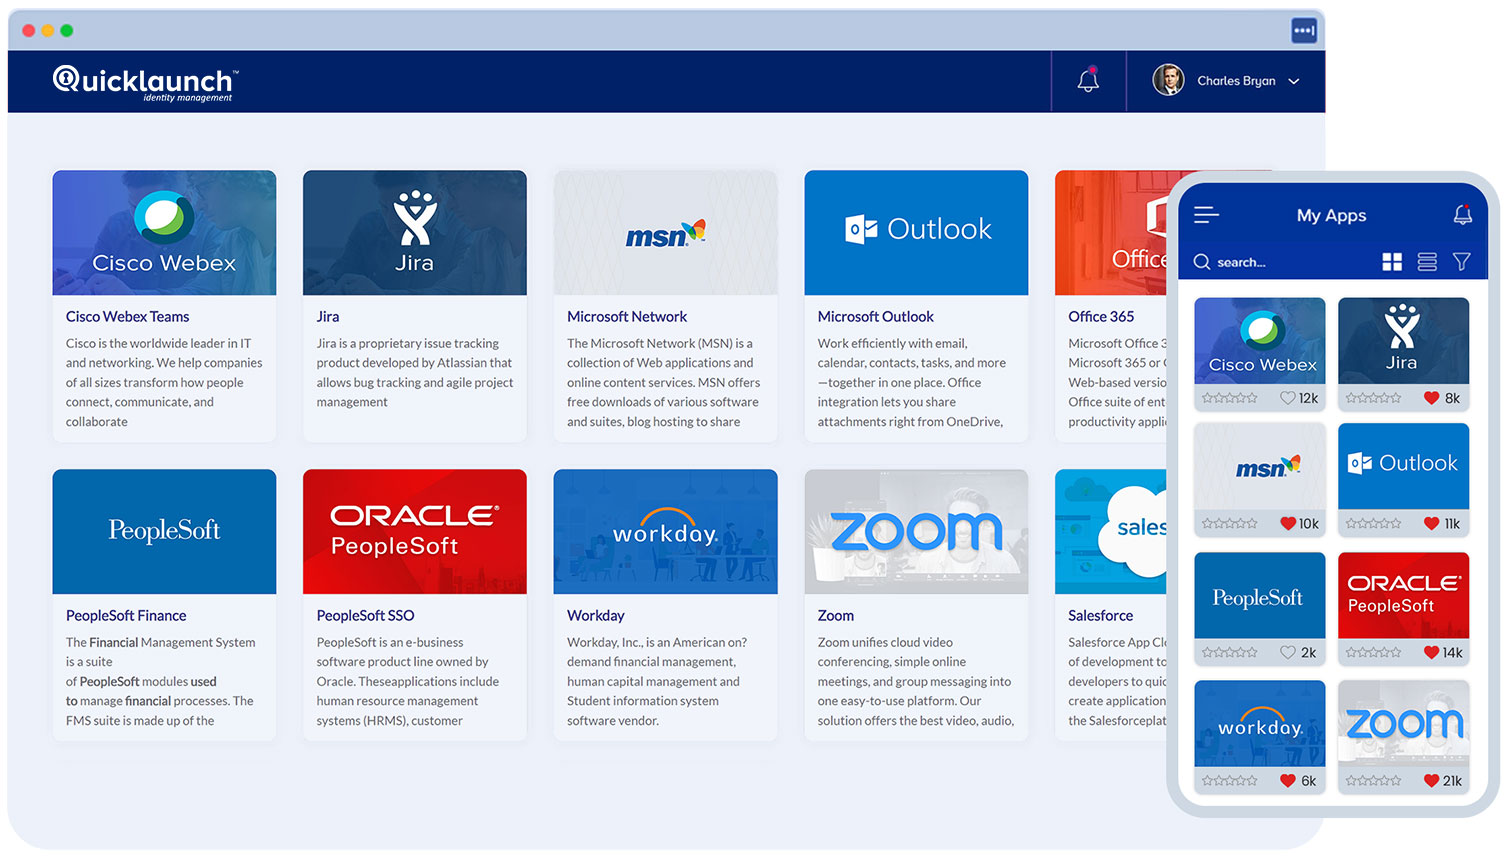Launch Outlook from desktop card image
Image resolution: width=1508 pixels, height=860 pixels.
point(916,232)
